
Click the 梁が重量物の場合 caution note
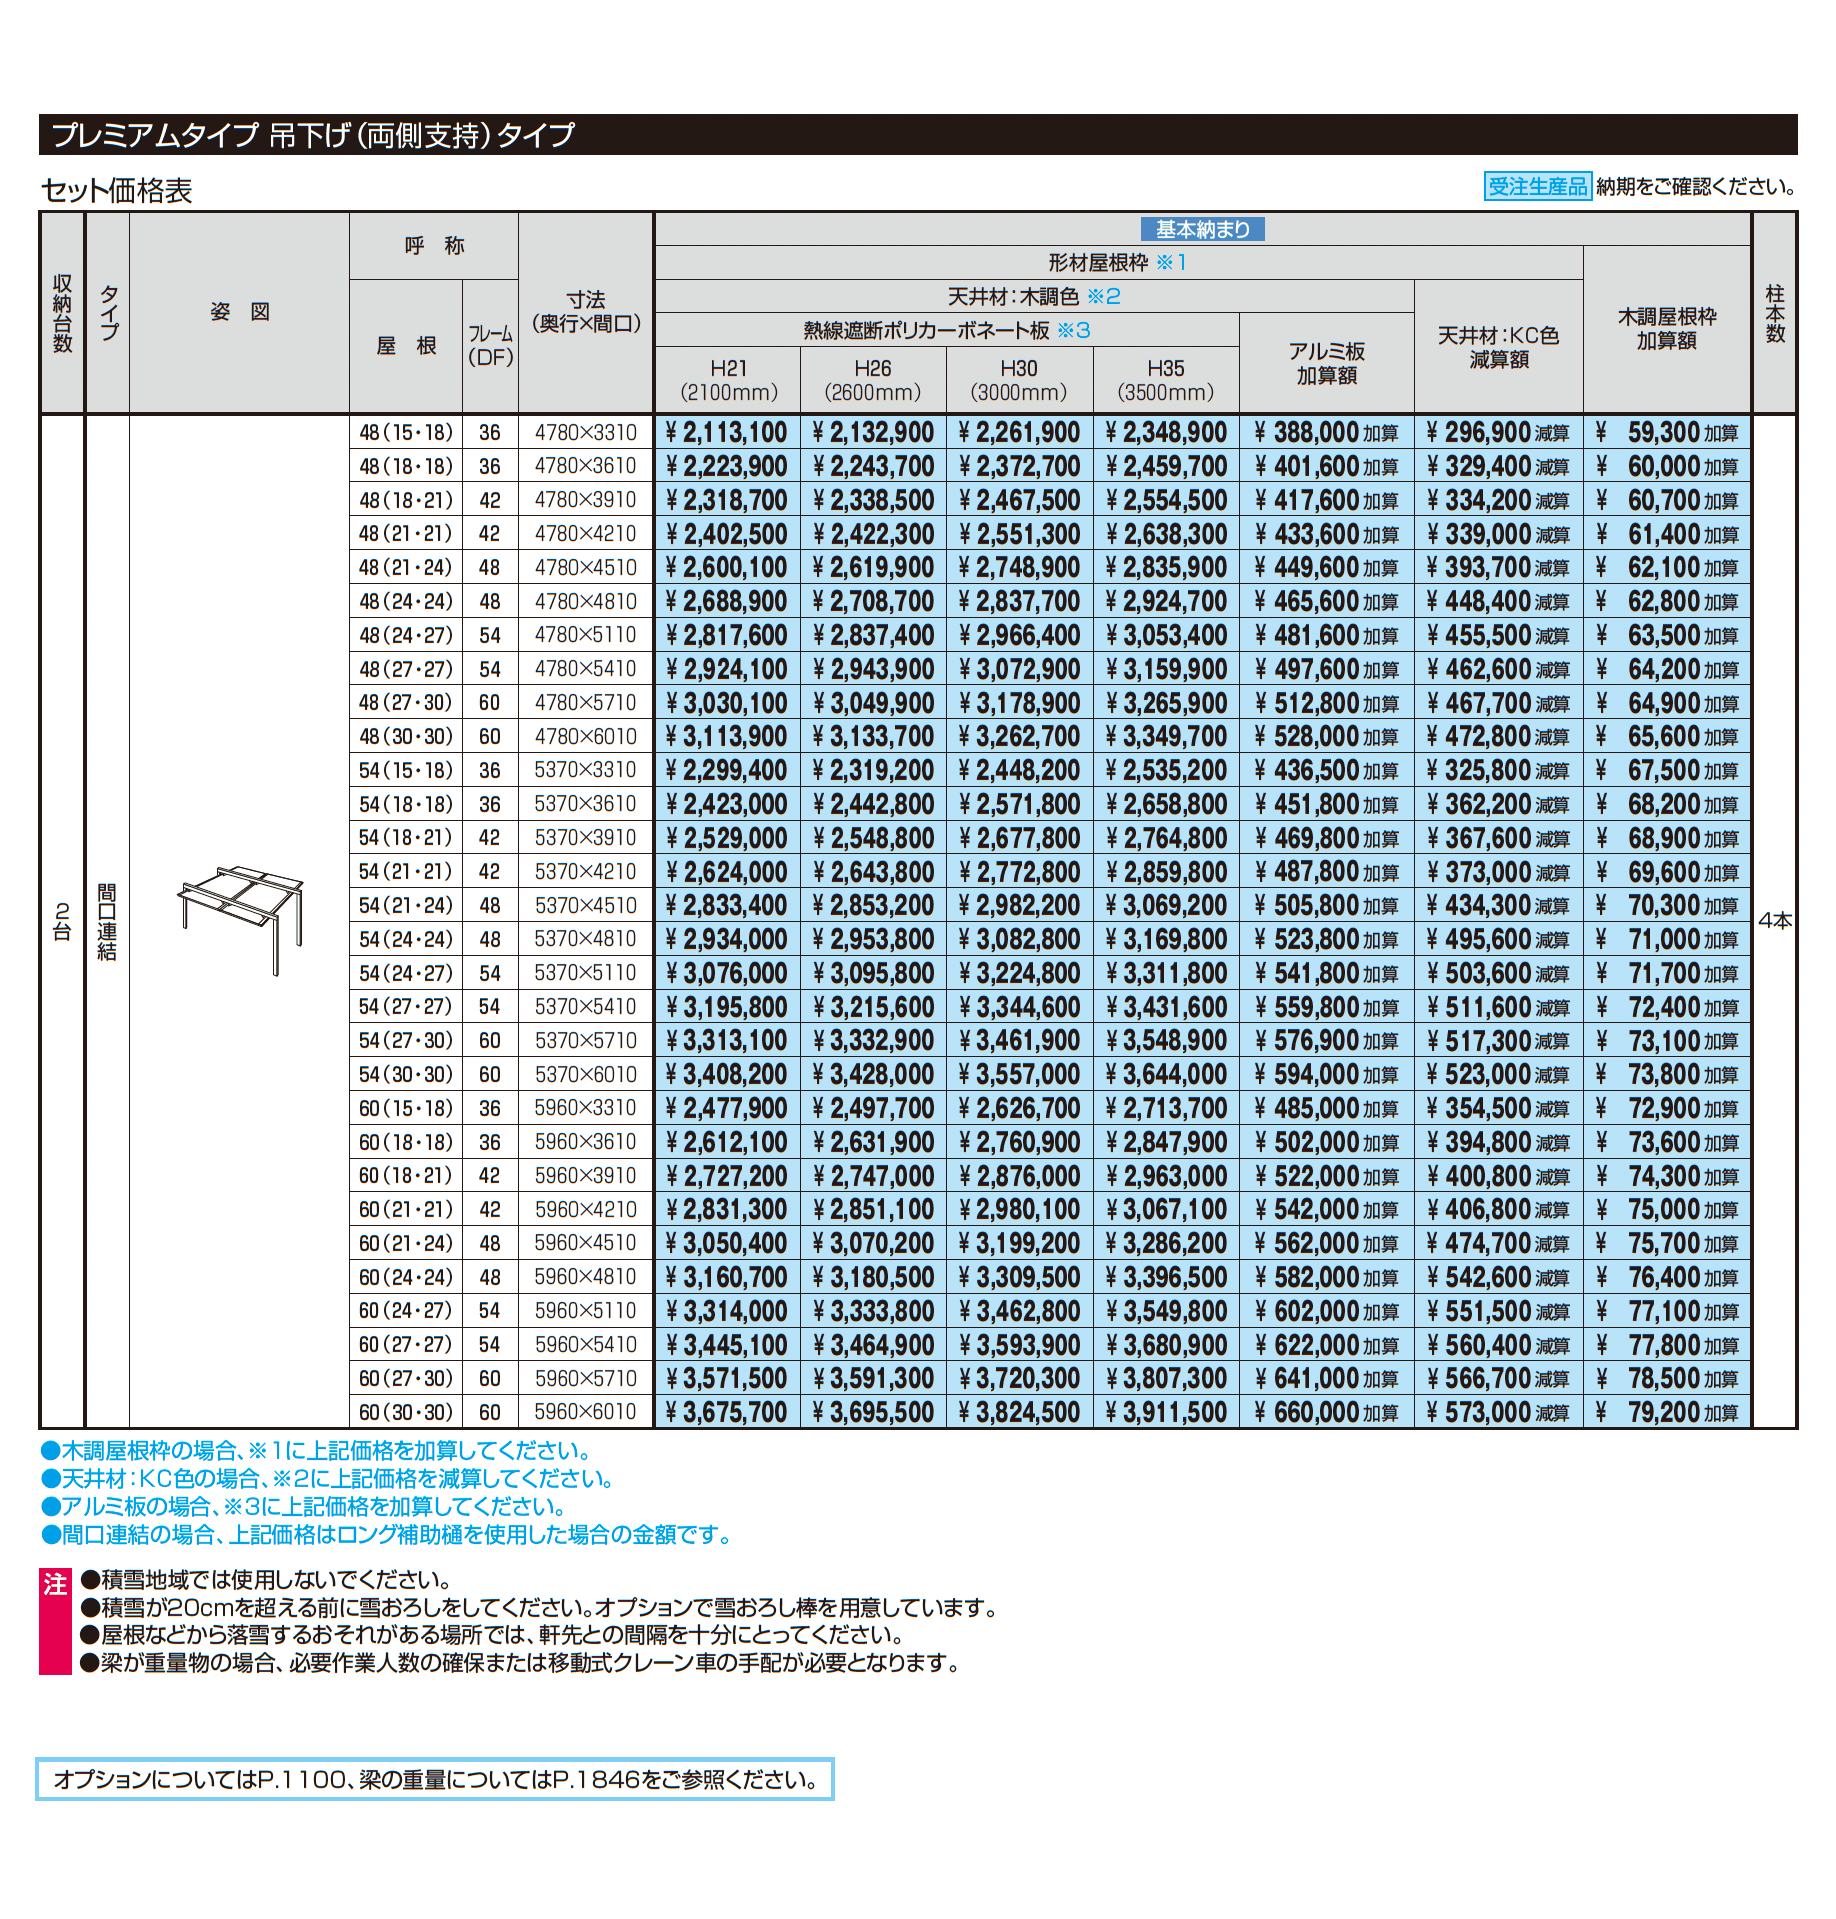click(x=521, y=1663)
